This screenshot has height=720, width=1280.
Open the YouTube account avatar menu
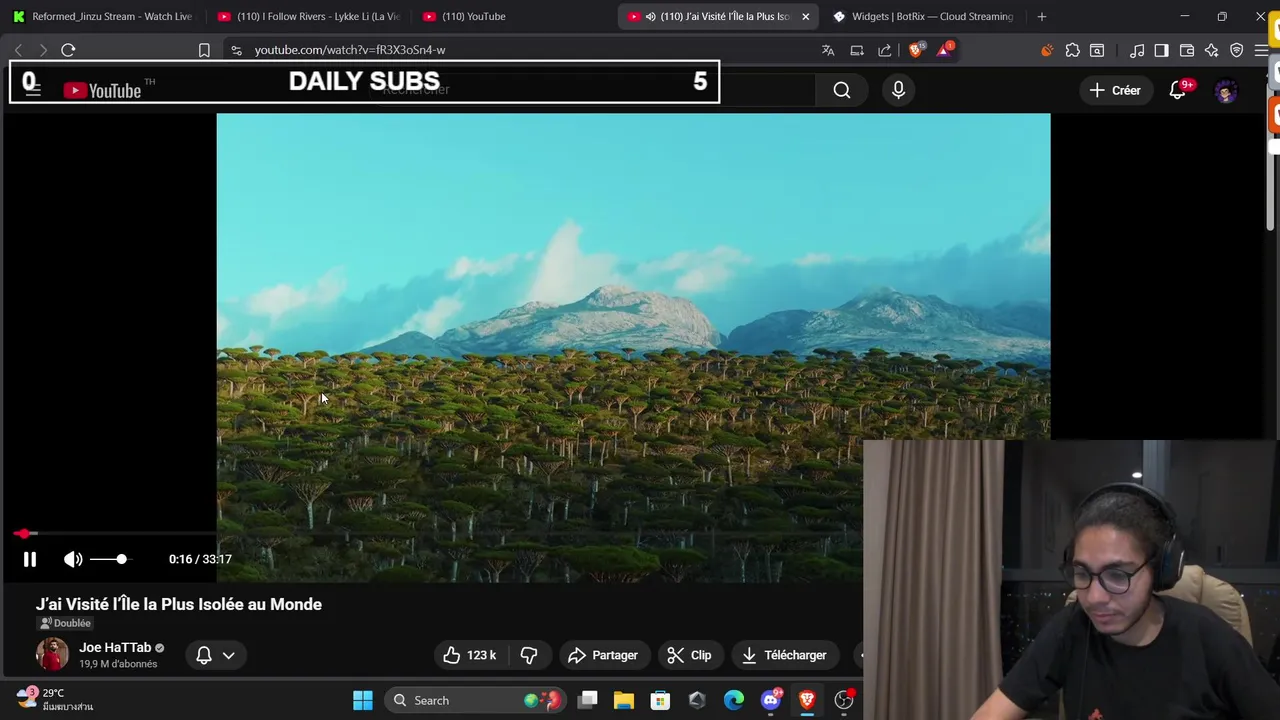click(x=1226, y=90)
